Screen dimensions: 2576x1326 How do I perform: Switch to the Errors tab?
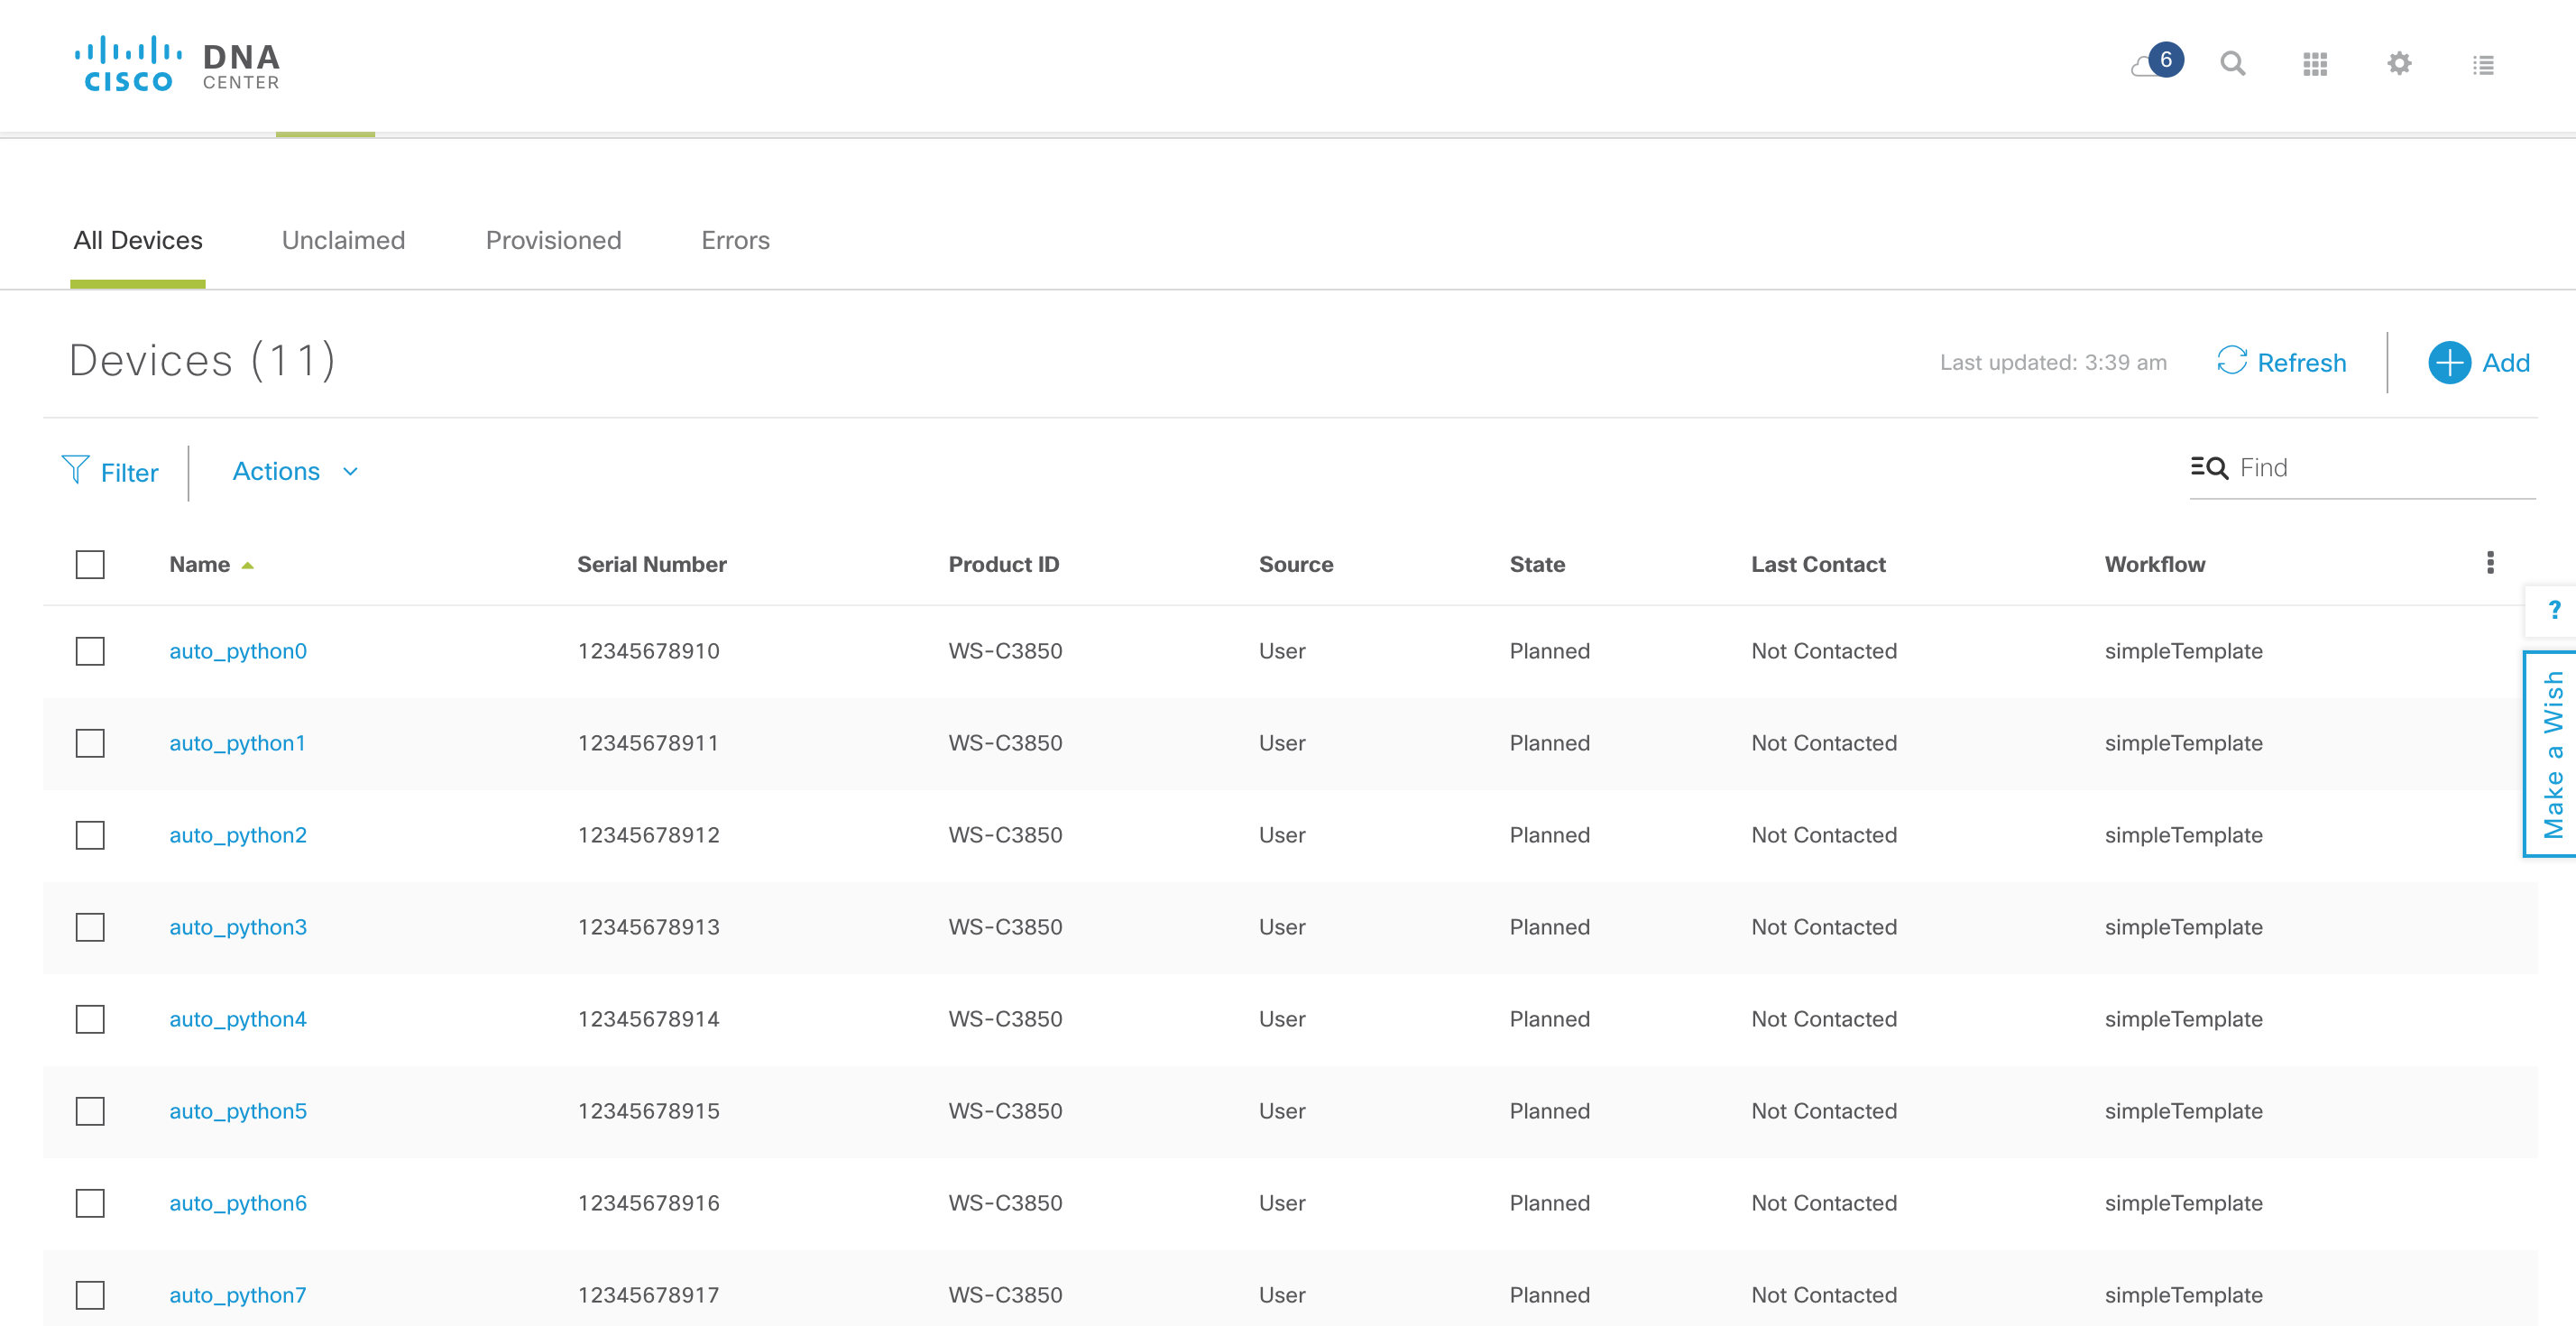click(x=735, y=240)
